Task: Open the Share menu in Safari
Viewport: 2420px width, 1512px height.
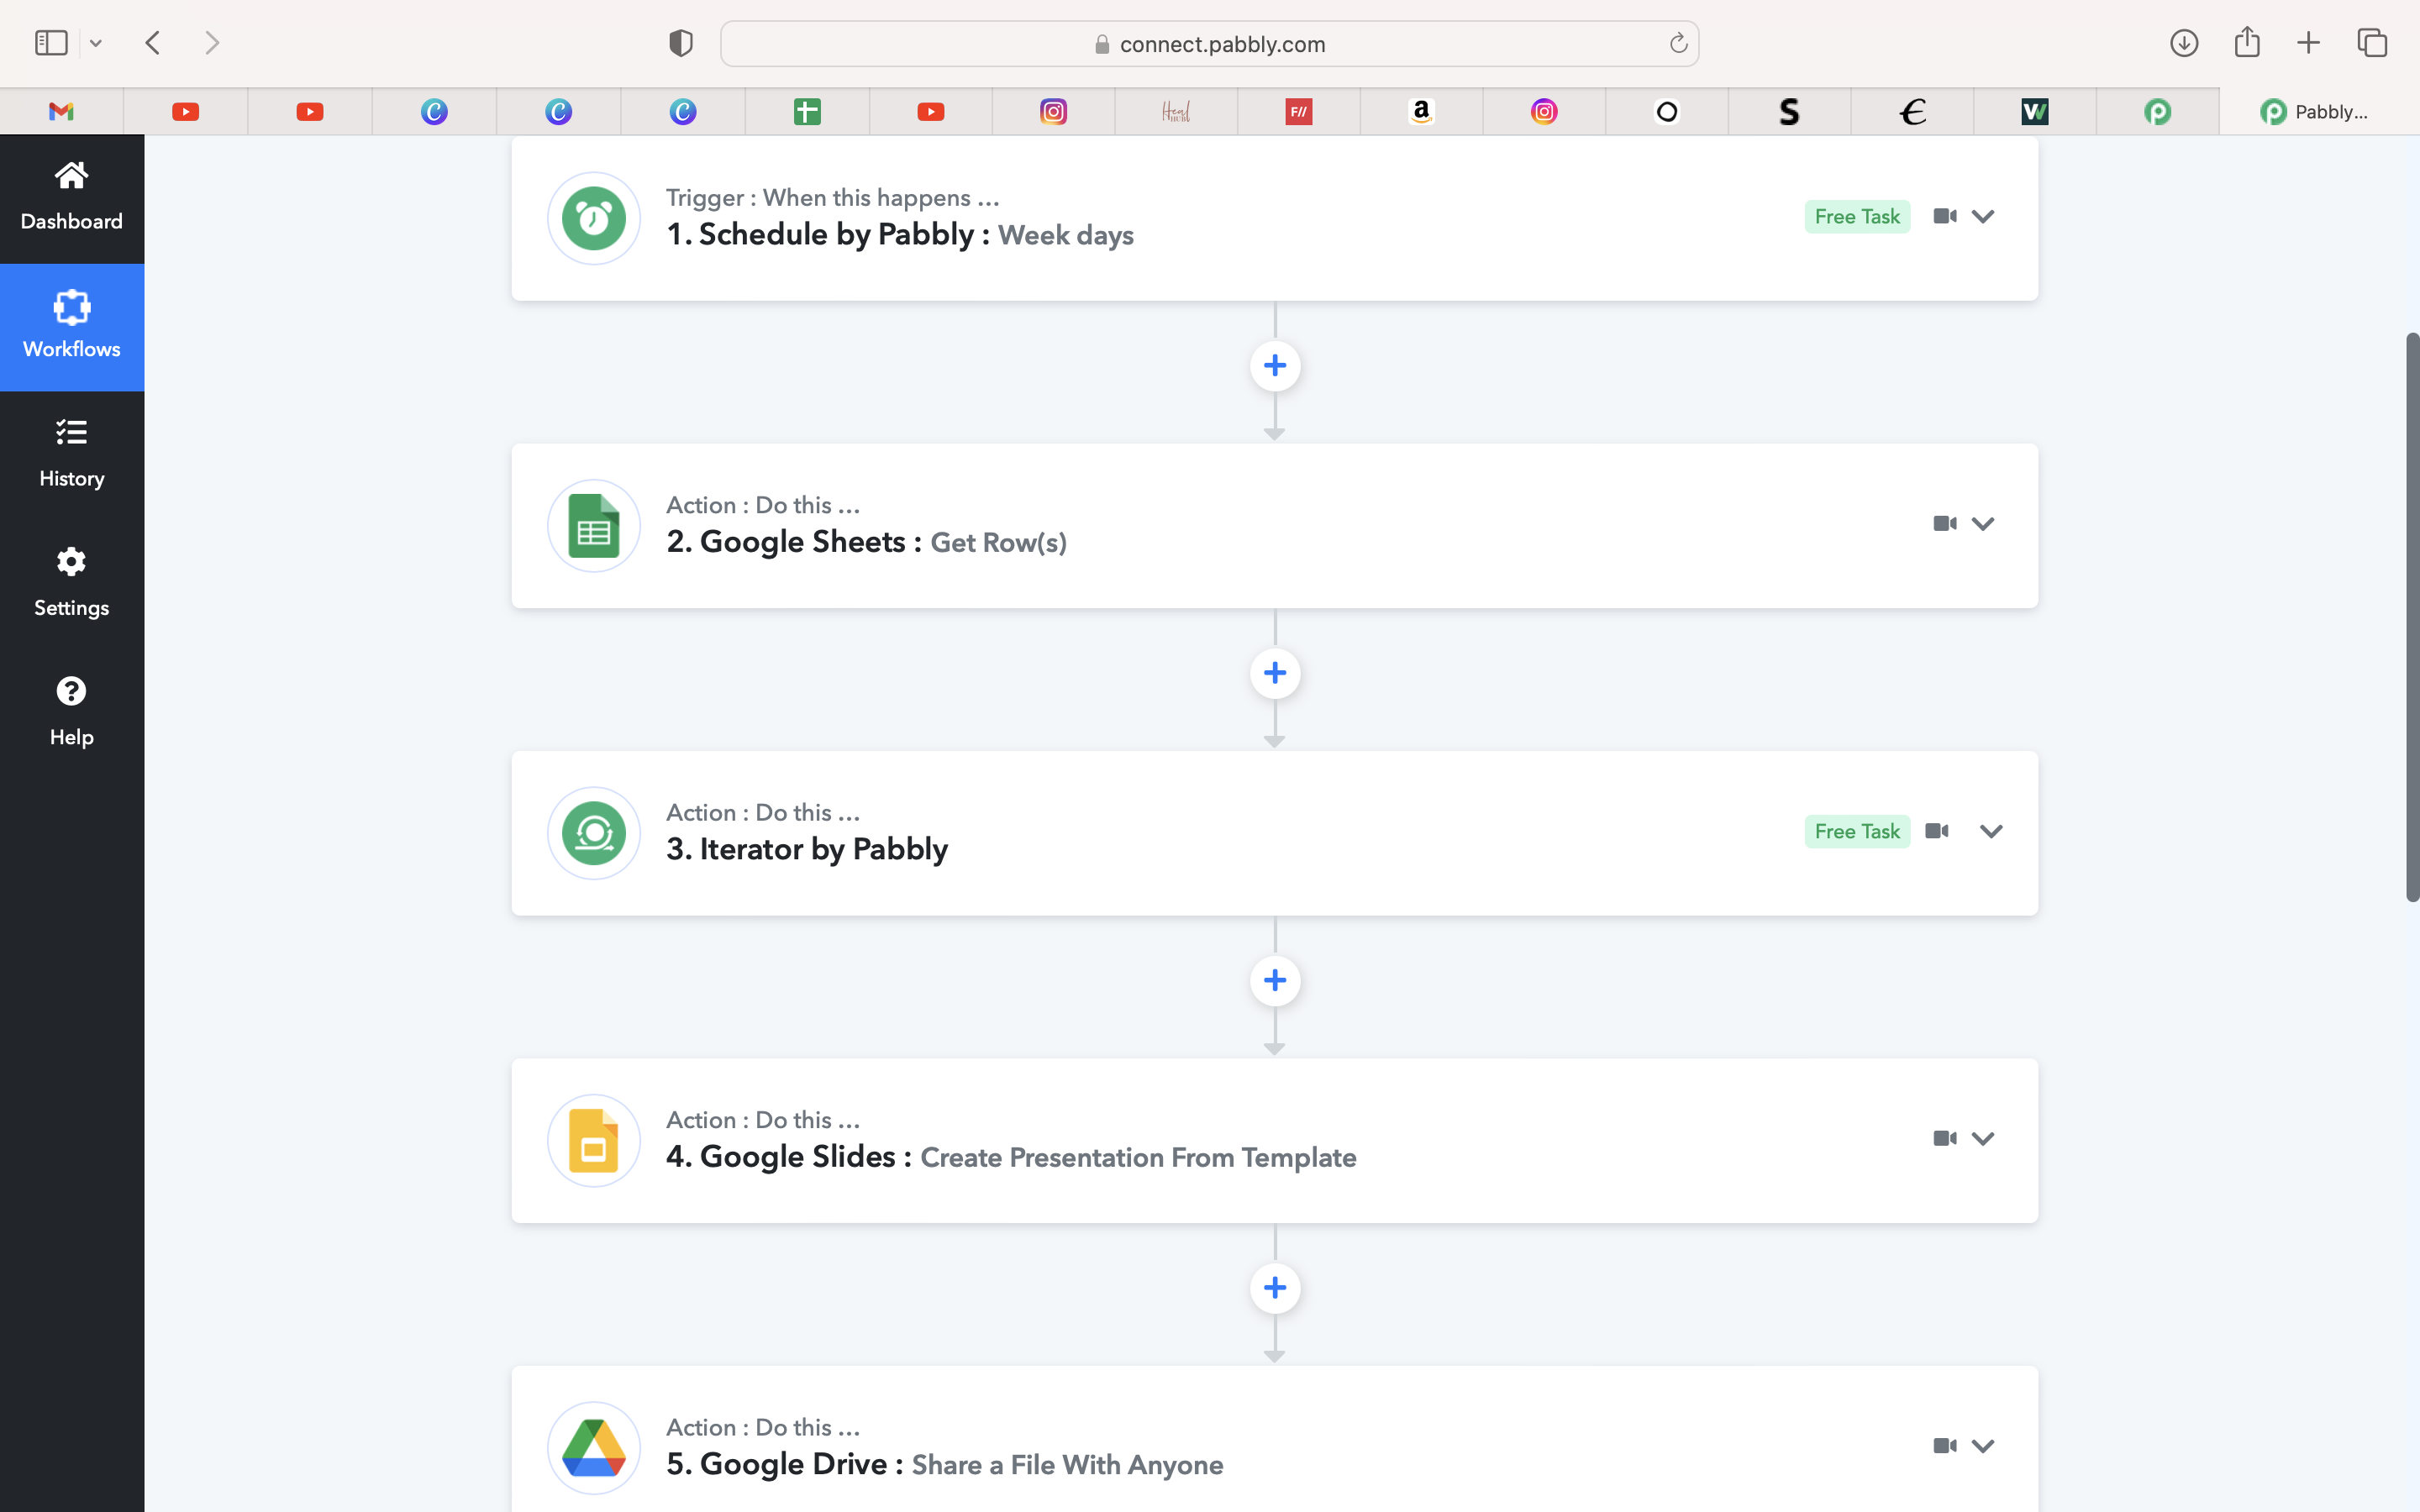Action: tap(2247, 42)
